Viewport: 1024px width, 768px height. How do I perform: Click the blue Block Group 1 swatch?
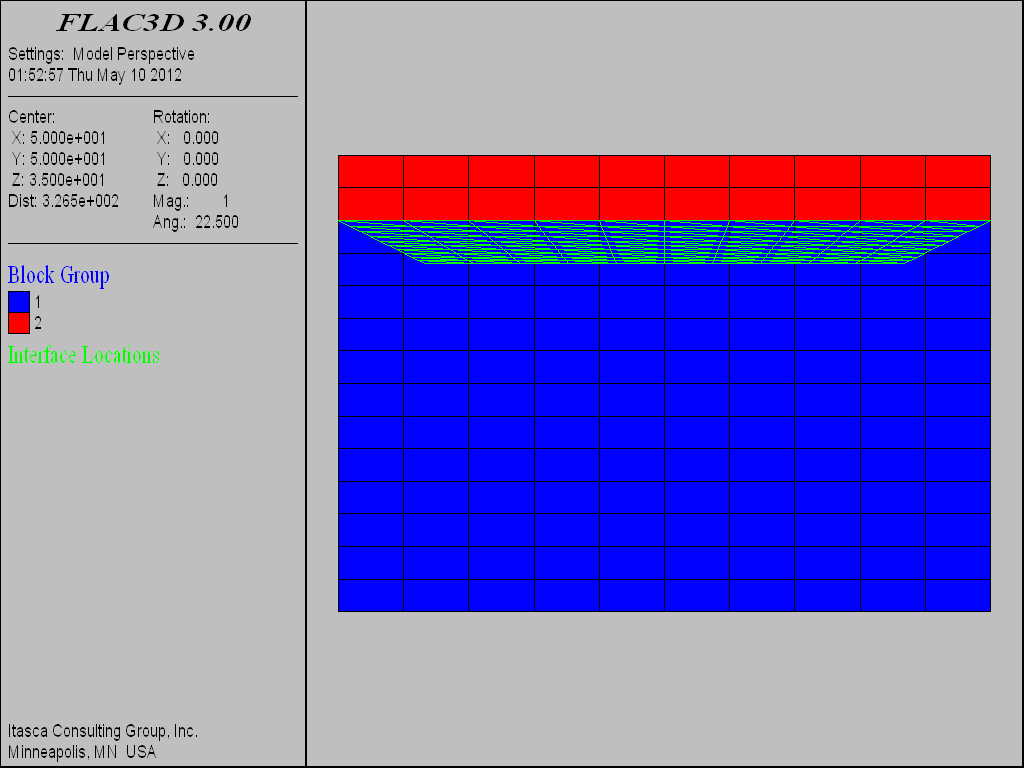pyautogui.click(x=18, y=301)
